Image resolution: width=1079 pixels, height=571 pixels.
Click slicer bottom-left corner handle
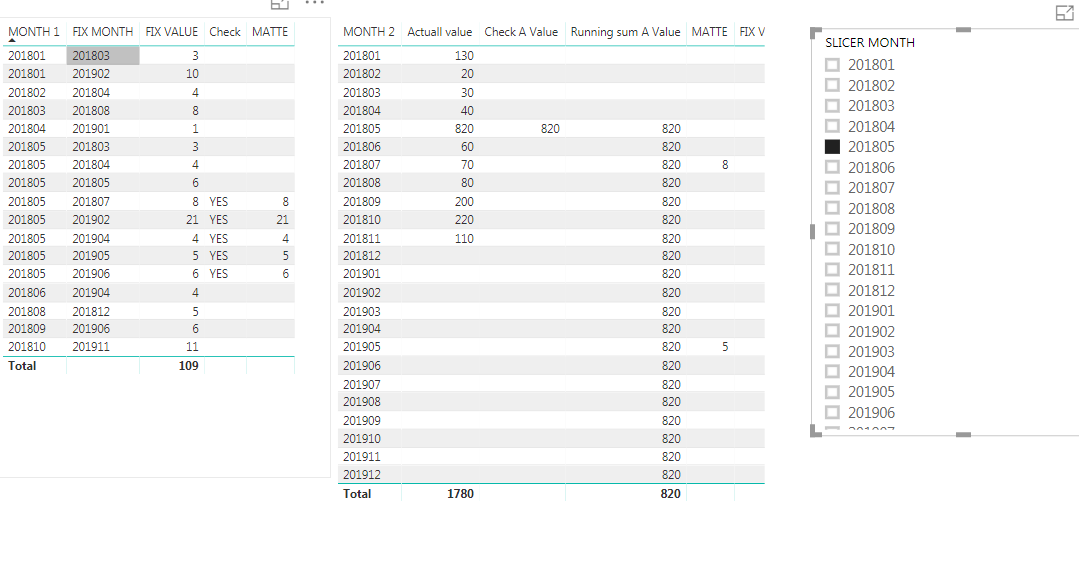coord(816,431)
